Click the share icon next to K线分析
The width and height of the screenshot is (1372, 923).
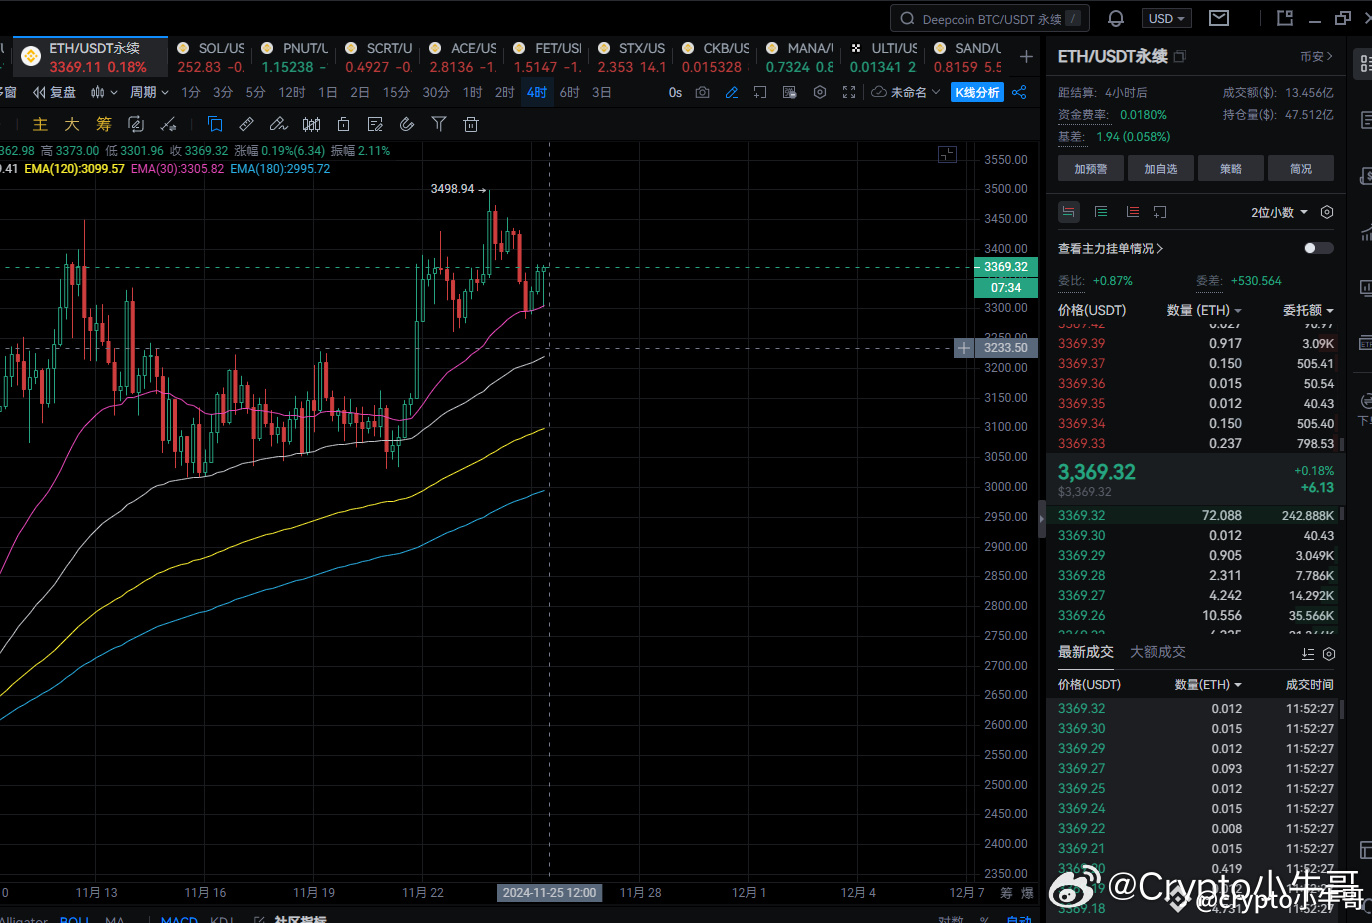(x=1019, y=92)
